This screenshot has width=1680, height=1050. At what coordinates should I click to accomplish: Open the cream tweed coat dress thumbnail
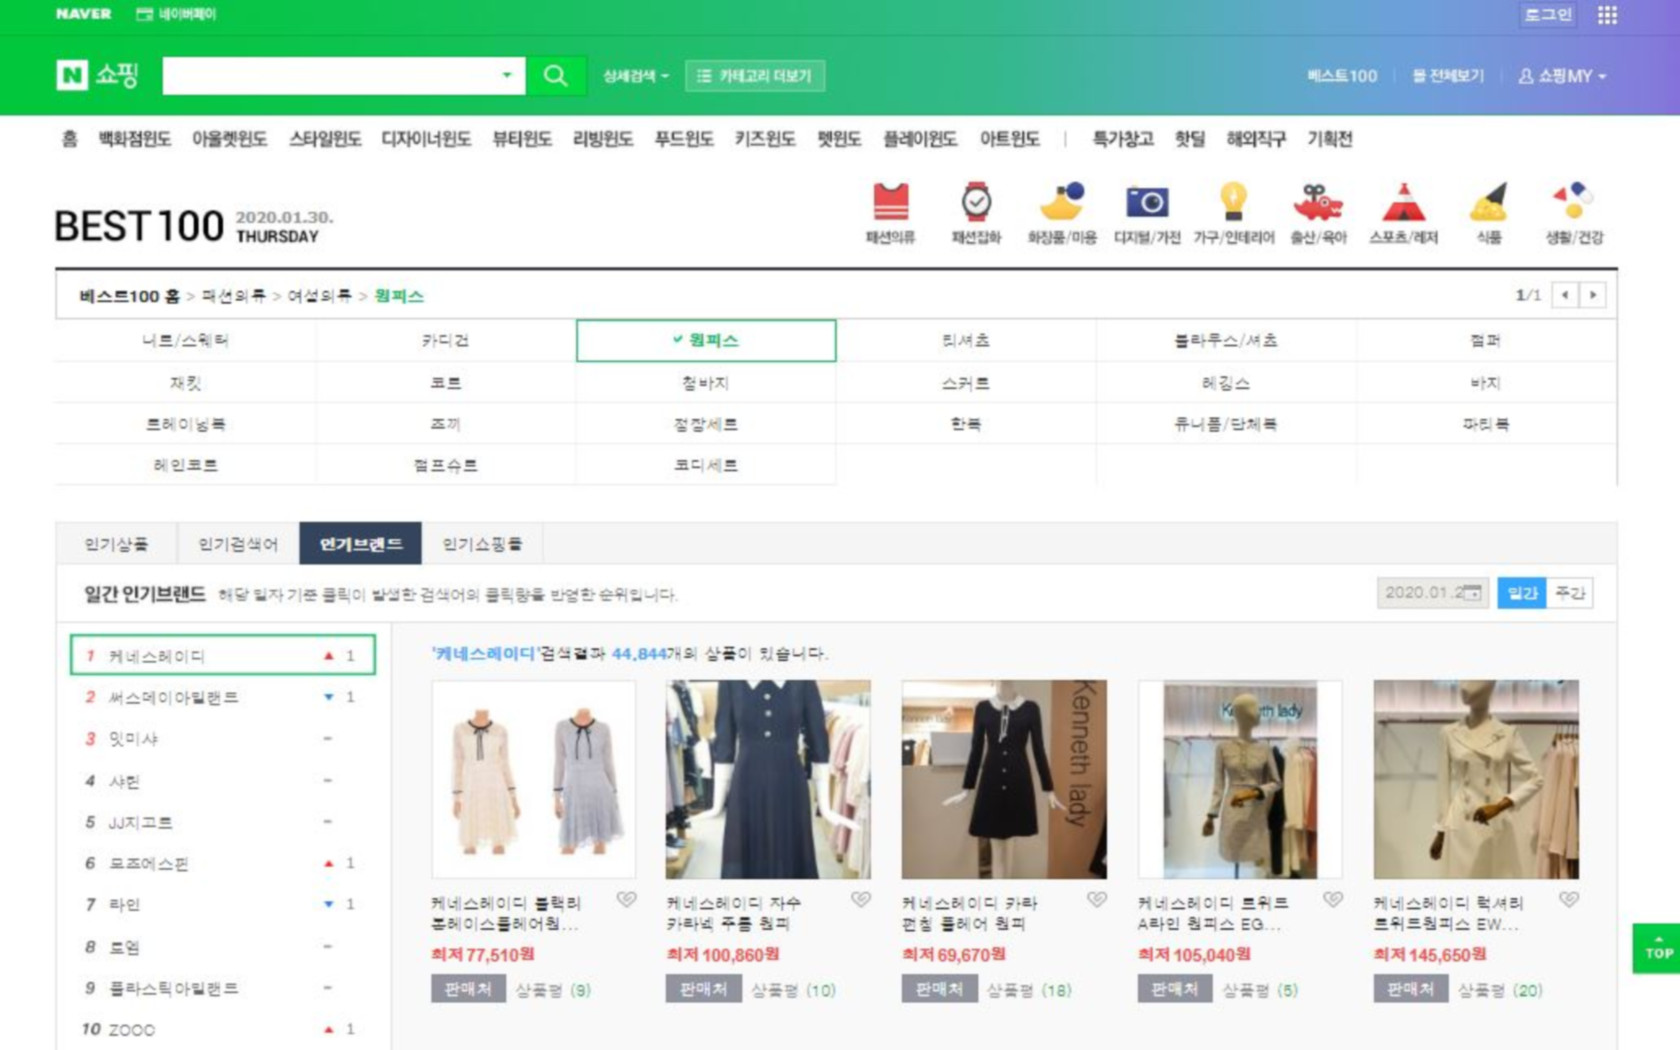(x=1476, y=779)
